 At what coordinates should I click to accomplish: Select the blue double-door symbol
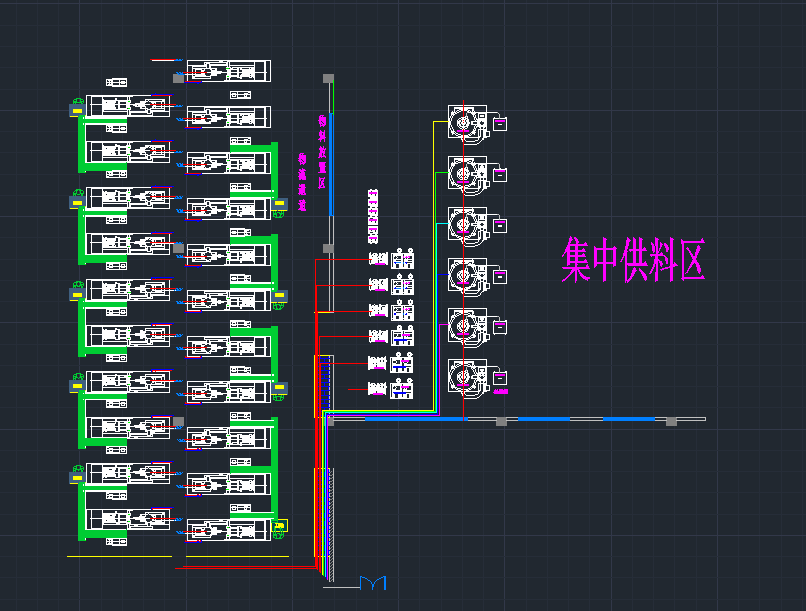point(373,583)
